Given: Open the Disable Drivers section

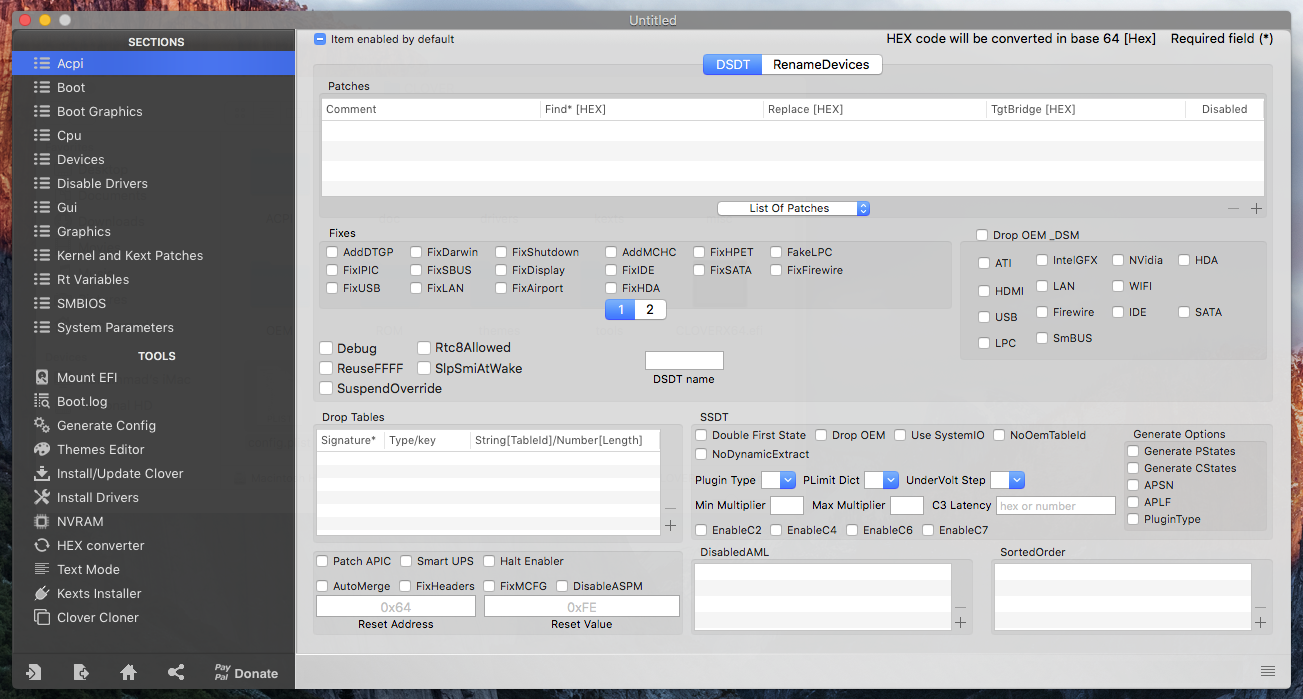Looking at the screenshot, I should point(155,183).
